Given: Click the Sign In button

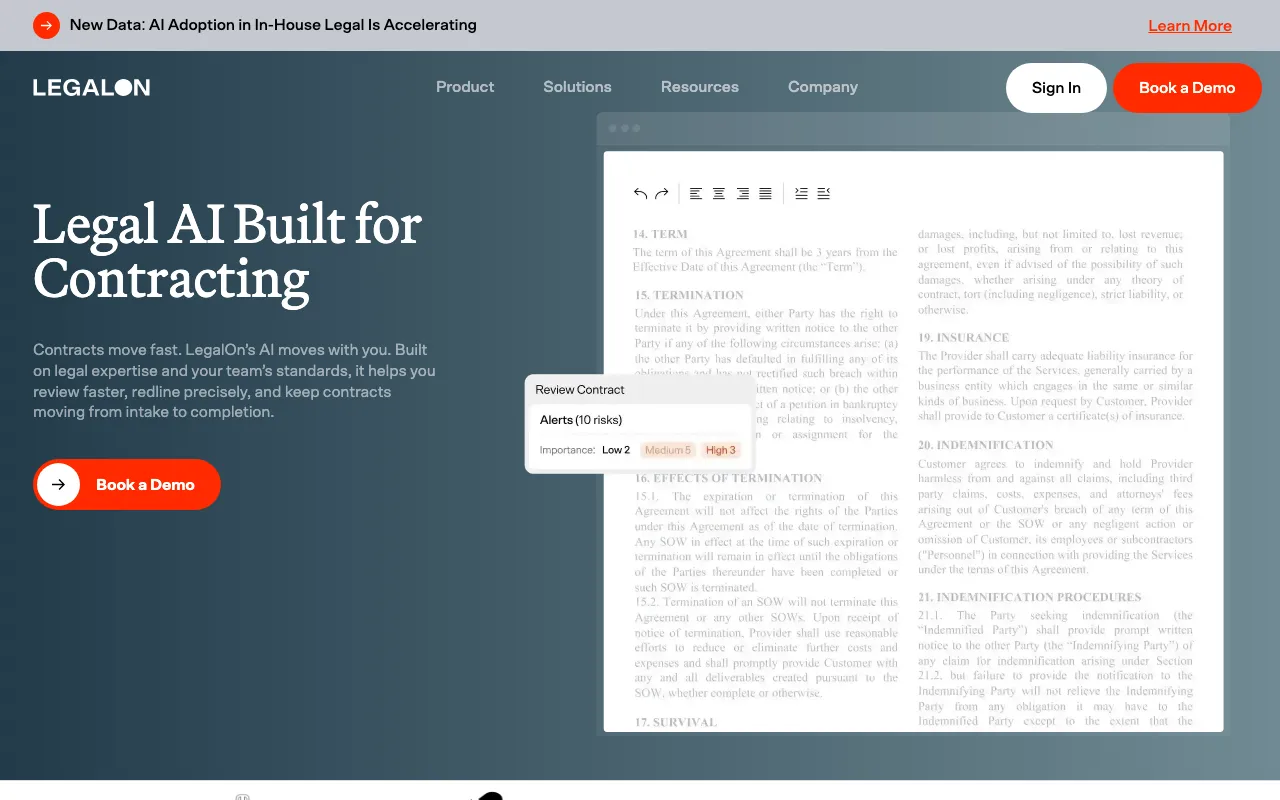Looking at the screenshot, I should (x=1056, y=88).
